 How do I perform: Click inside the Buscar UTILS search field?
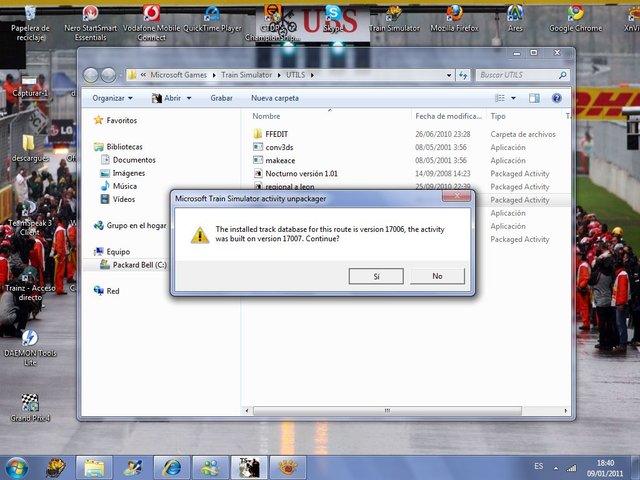tap(520, 75)
